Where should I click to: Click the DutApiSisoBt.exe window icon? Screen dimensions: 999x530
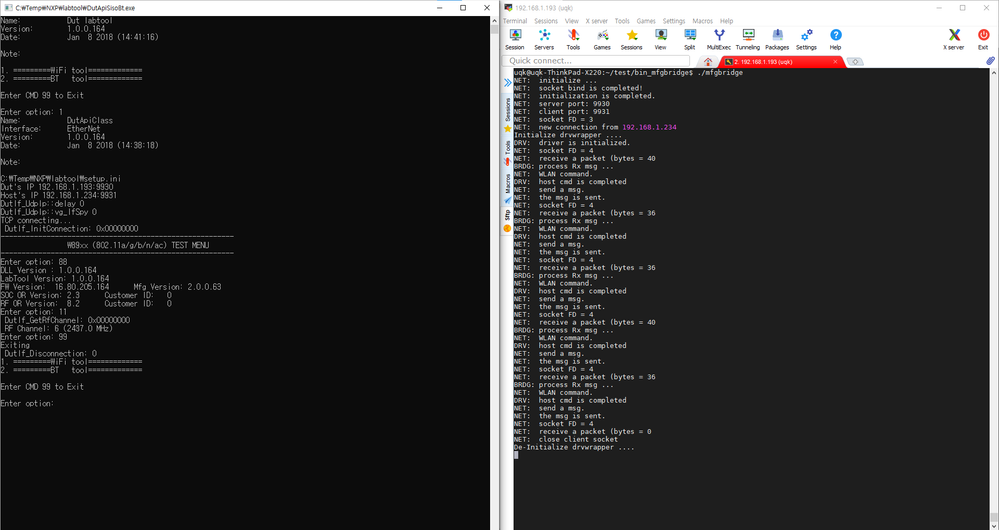[x=6, y=8]
